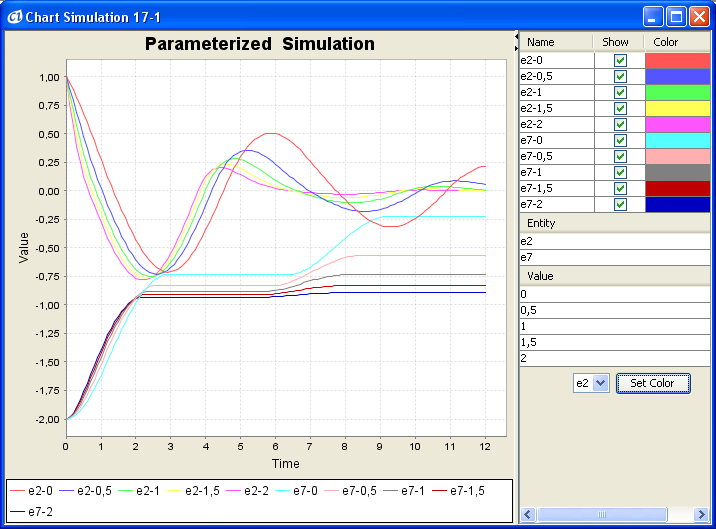Select the e7-1 name cell
Viewport: 716px width, 529px height.
tap(557, 172)
